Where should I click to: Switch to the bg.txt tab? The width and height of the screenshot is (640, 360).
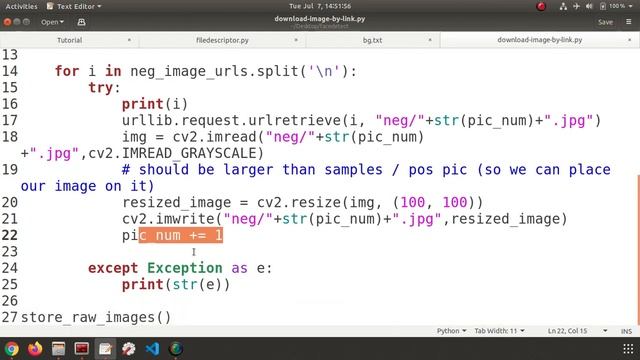click(372, 40)
